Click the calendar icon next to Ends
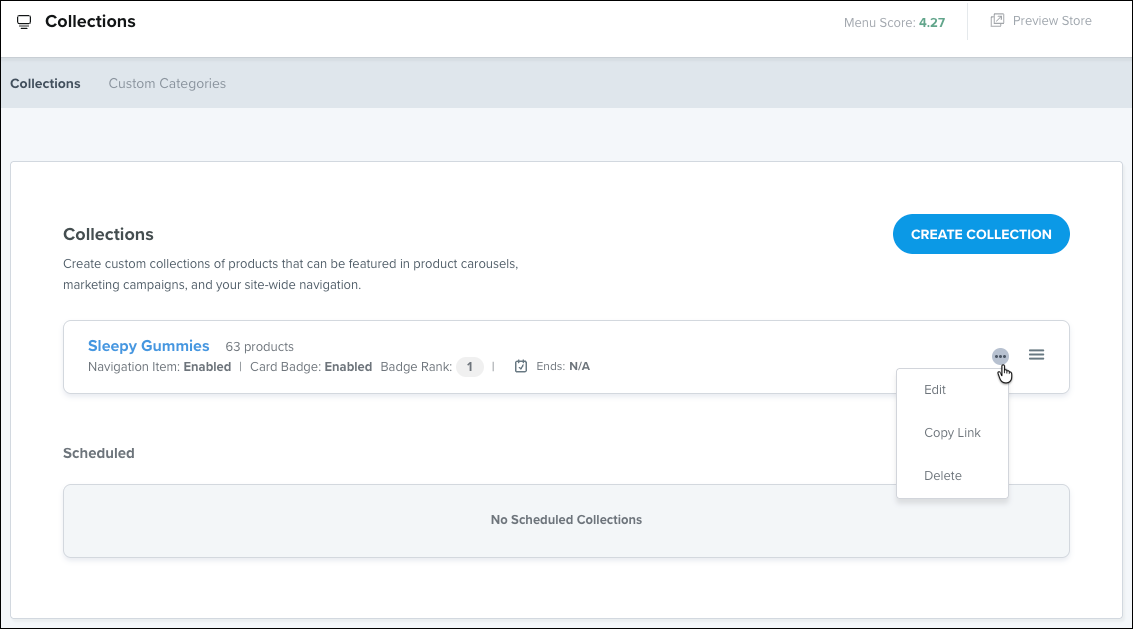 [x=520, y=367]
